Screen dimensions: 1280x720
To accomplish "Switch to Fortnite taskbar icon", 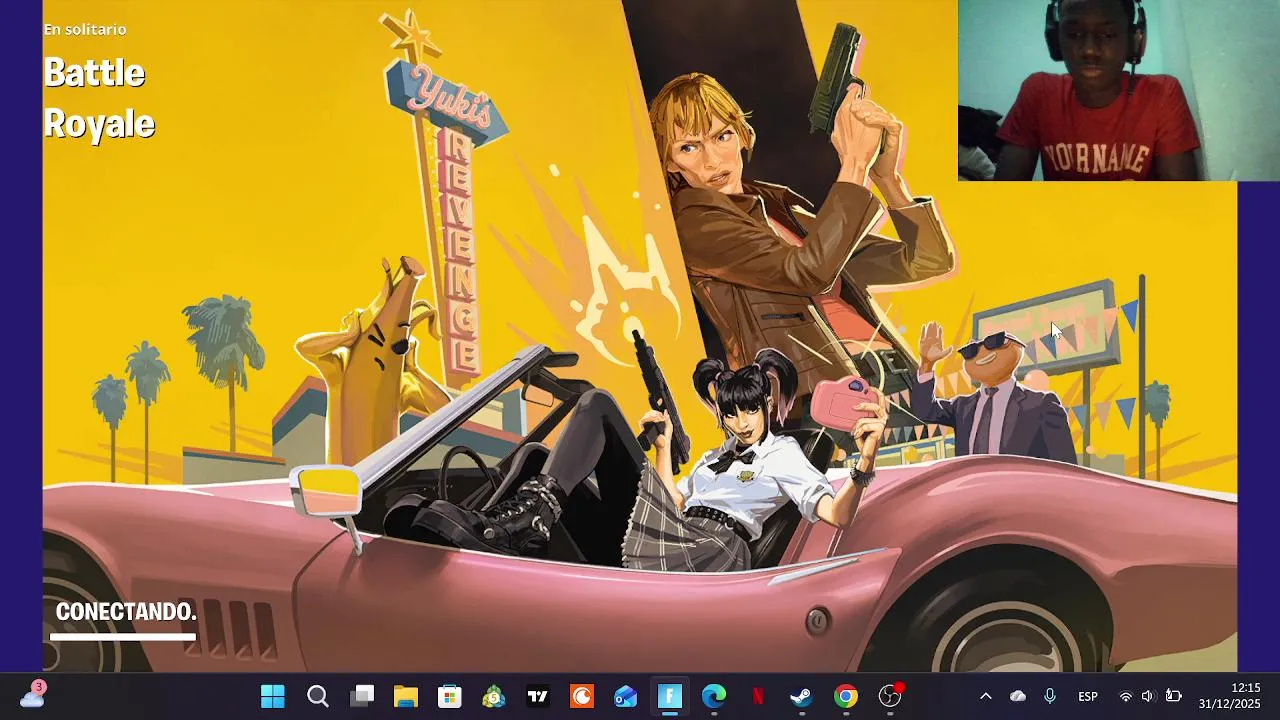I will click(x=670, y=696).
